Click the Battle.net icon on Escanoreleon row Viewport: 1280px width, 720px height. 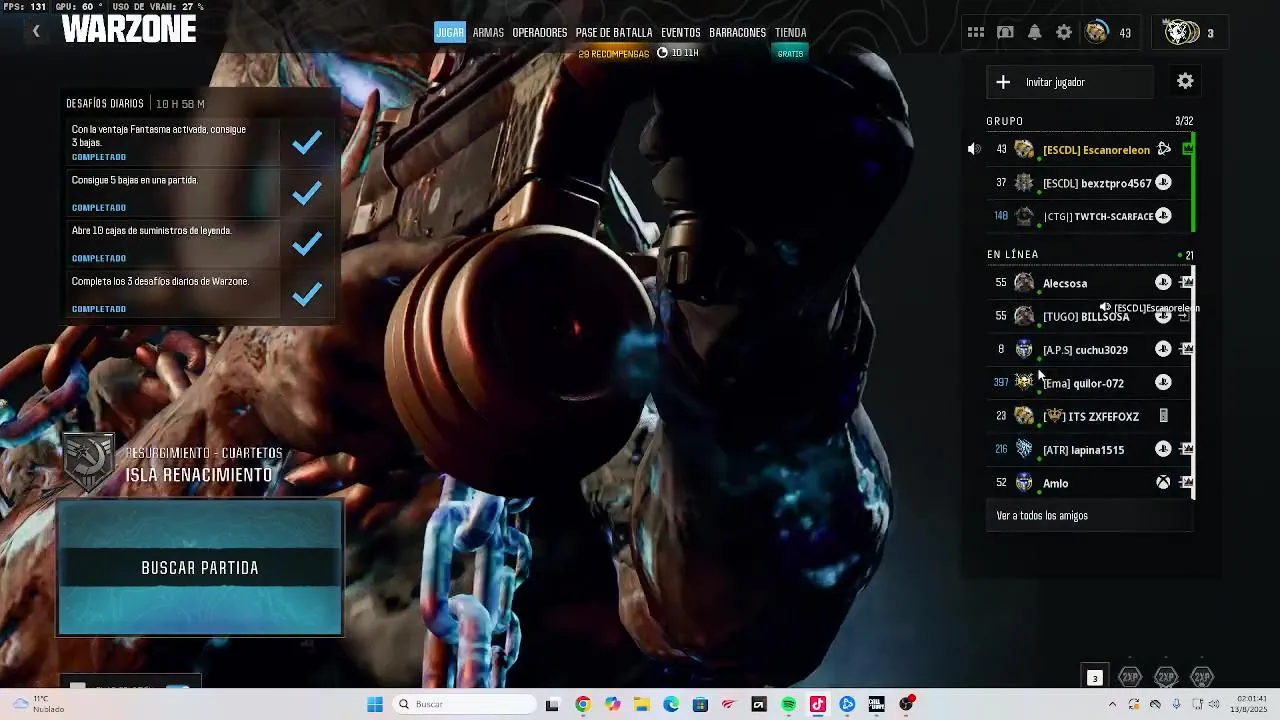[1164, 150]
